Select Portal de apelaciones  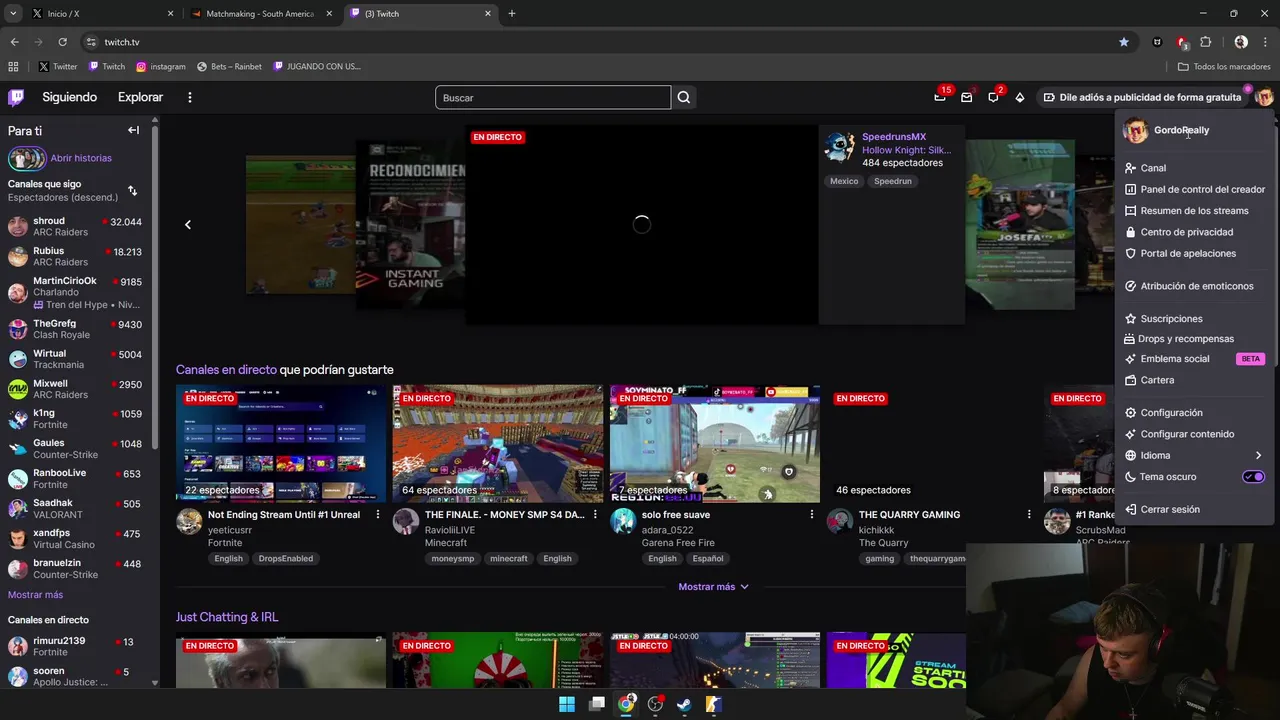pos(1195,253)
